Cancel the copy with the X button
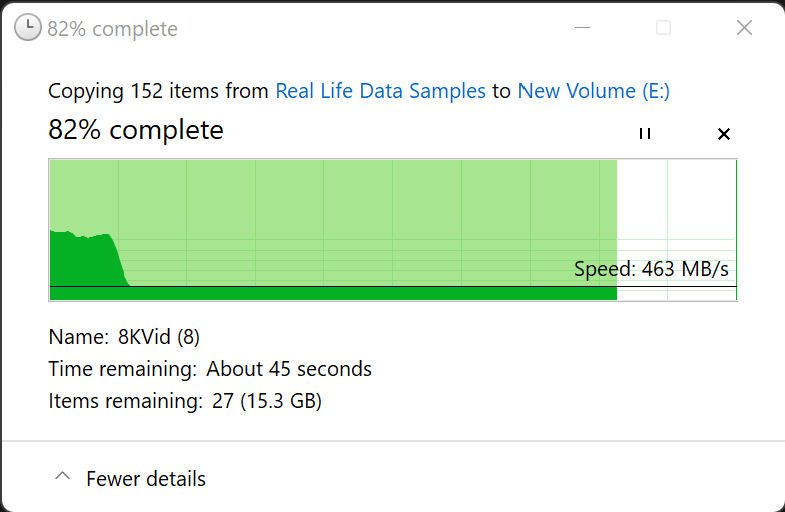 tap(724, 134)
